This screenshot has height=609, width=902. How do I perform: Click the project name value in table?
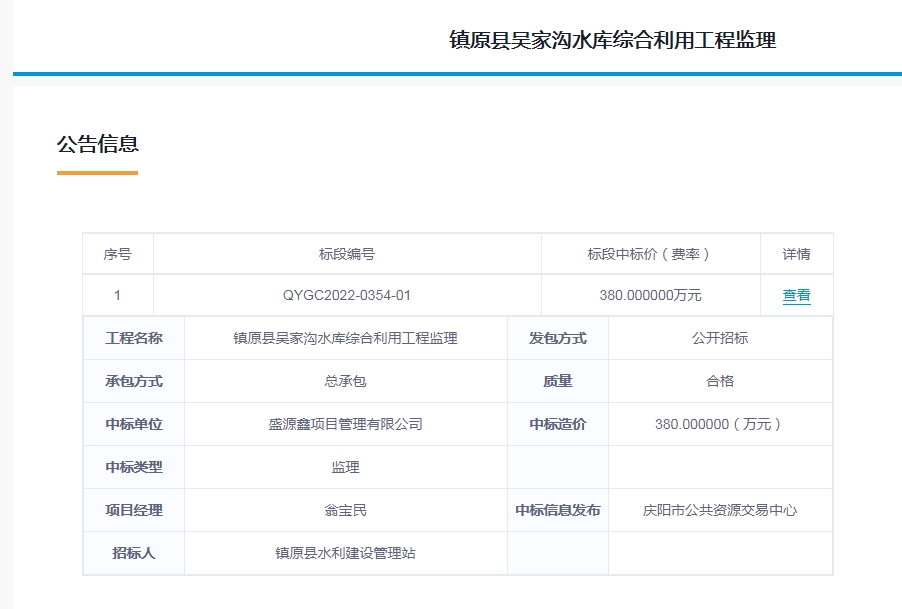click(345, 338)
